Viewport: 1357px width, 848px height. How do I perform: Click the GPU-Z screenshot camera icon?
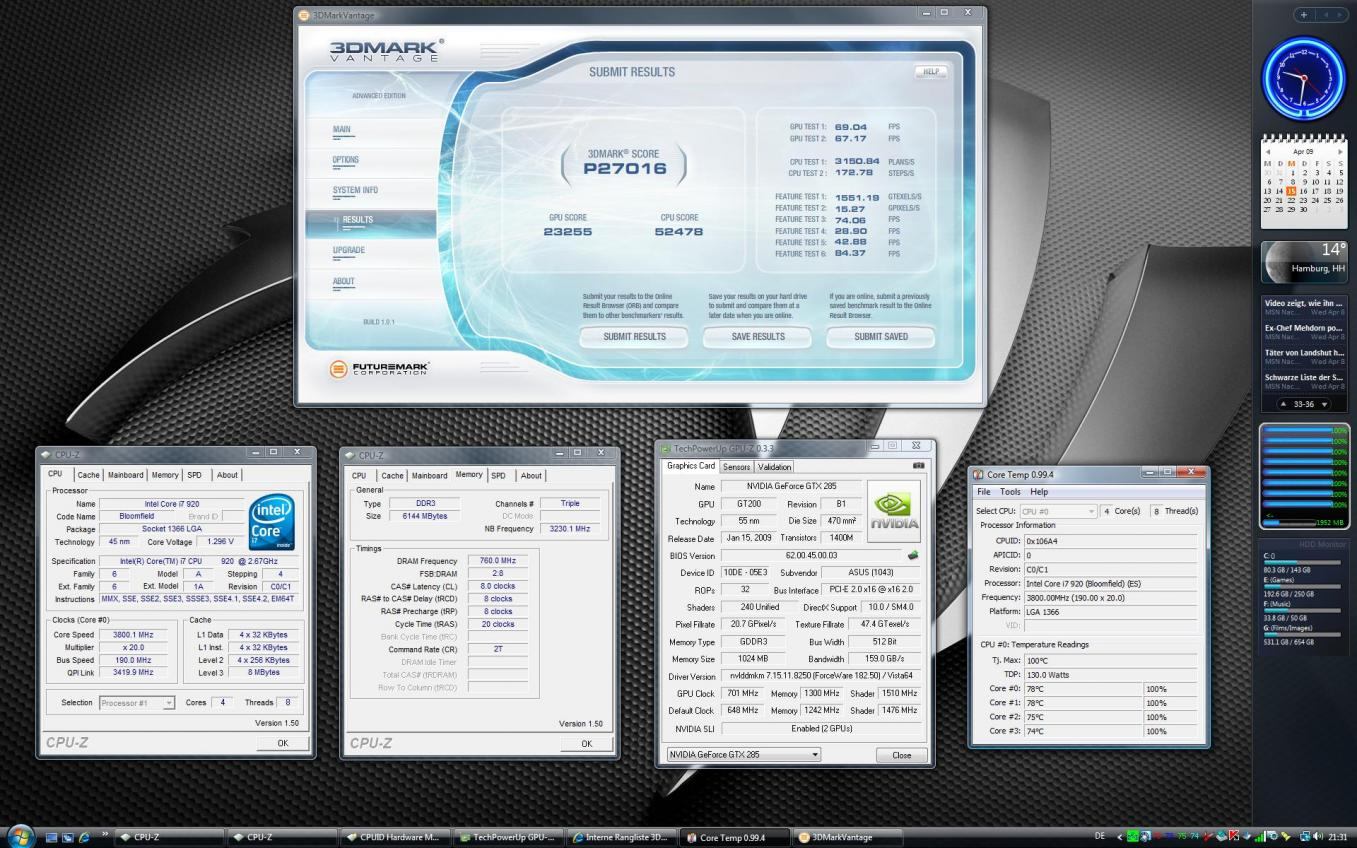[918, 466]
